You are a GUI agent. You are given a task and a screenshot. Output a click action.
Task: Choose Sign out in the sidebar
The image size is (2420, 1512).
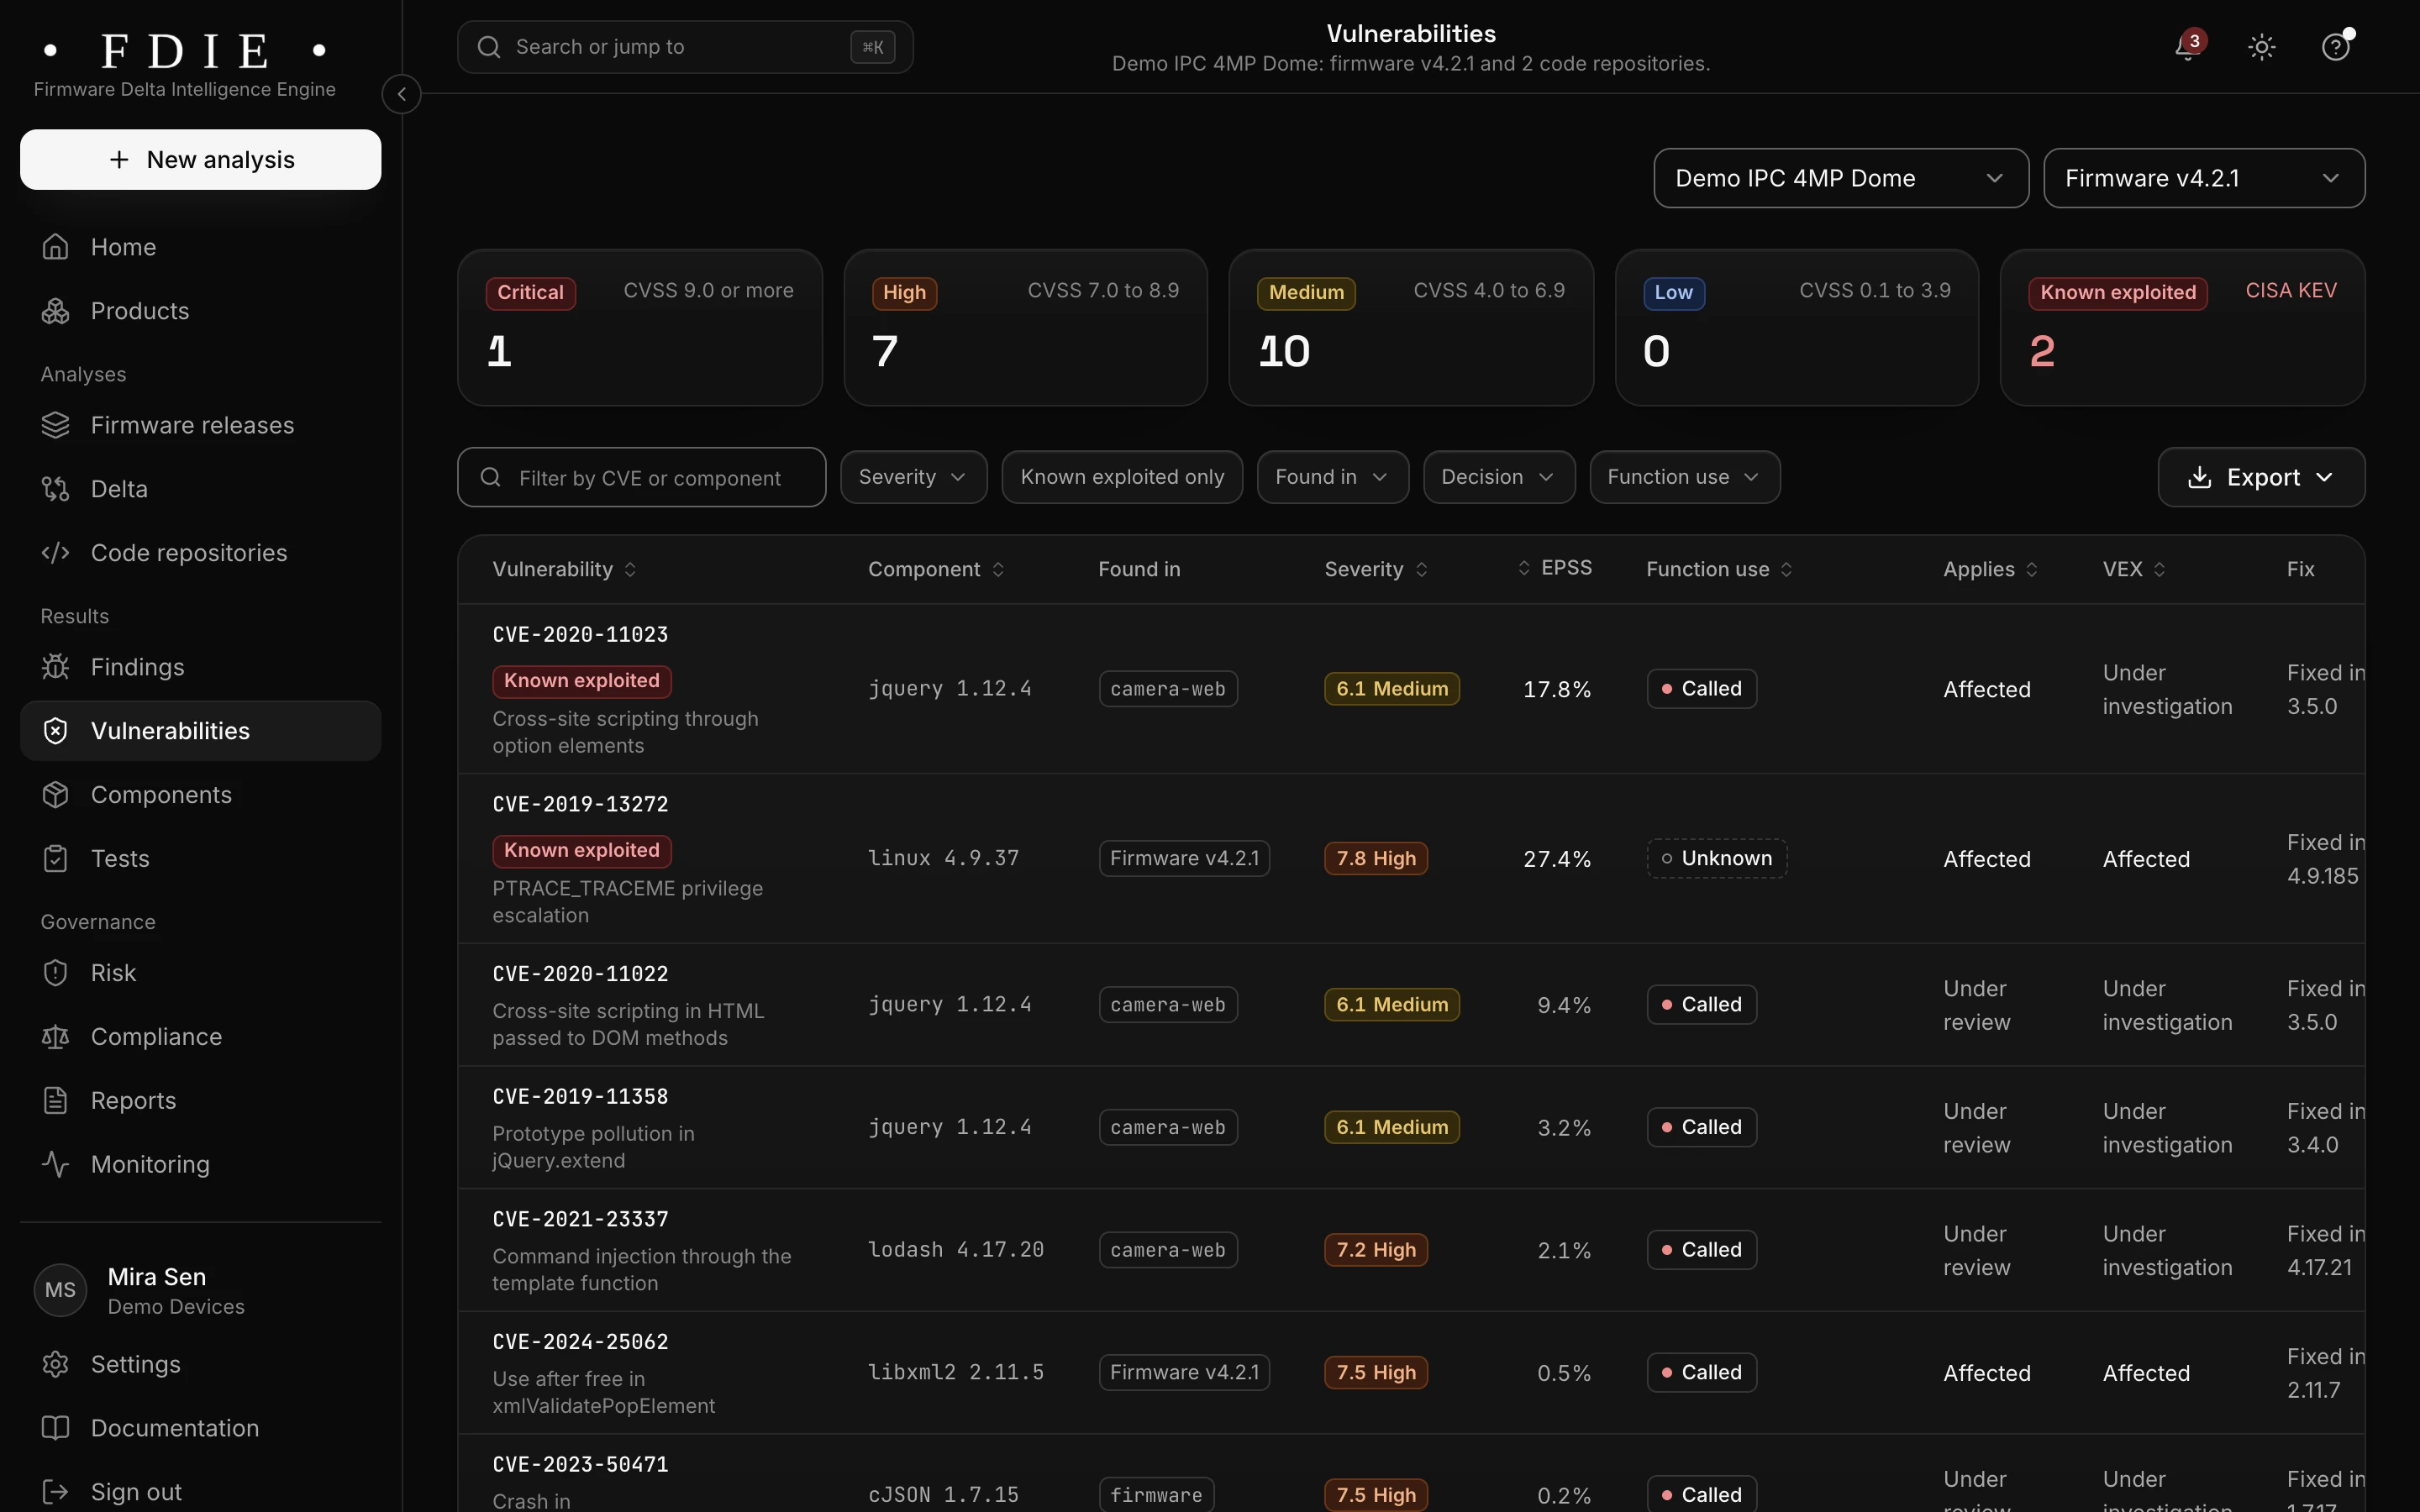click(x=200, y=1492)
